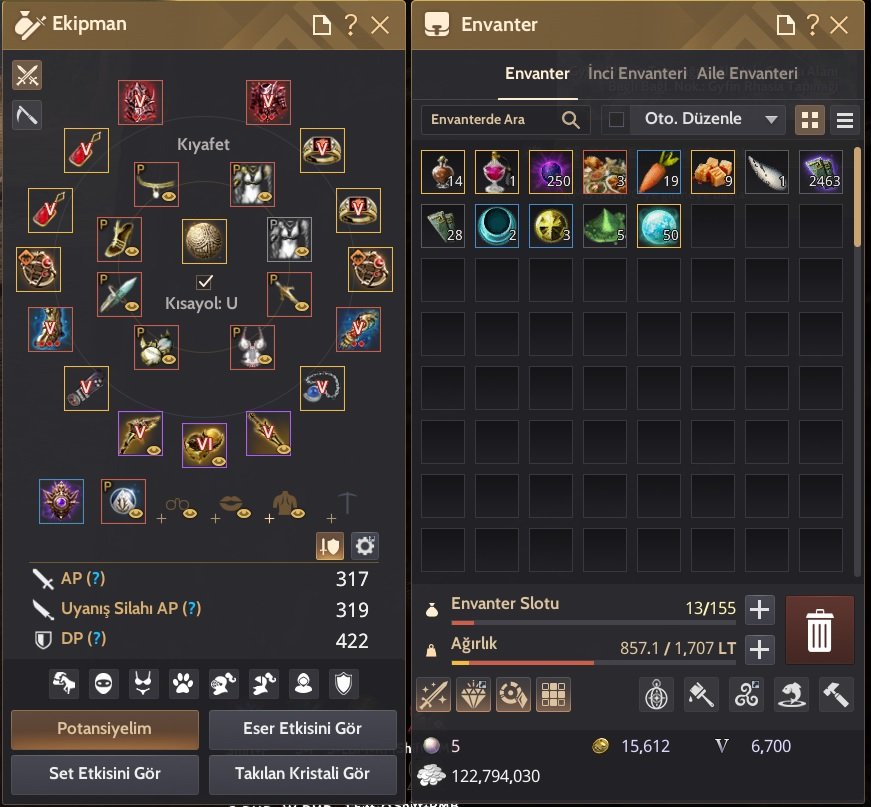Screen dimensions: 871x807
Task: Click the trash can delete icon
Action: tap(819, 630)
